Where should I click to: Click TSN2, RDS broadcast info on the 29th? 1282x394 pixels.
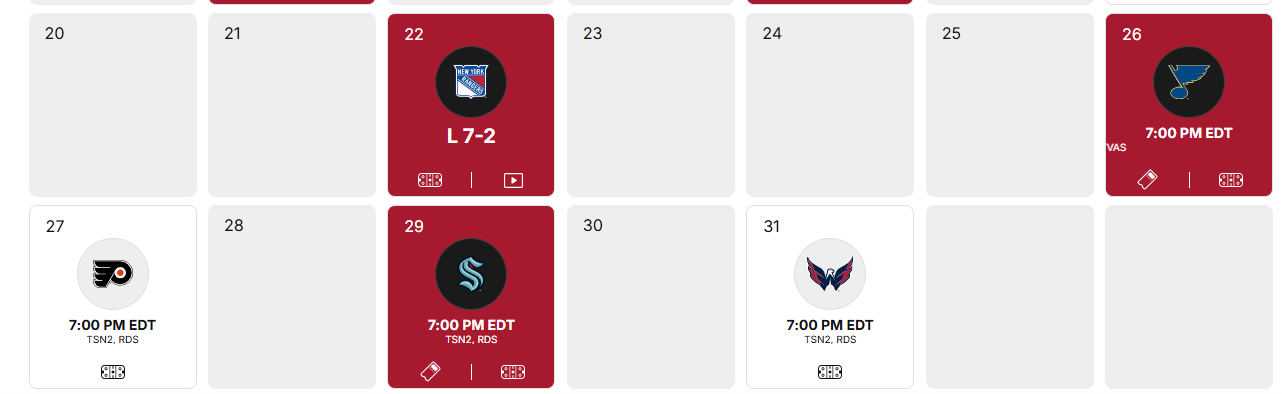coord(471,340)
